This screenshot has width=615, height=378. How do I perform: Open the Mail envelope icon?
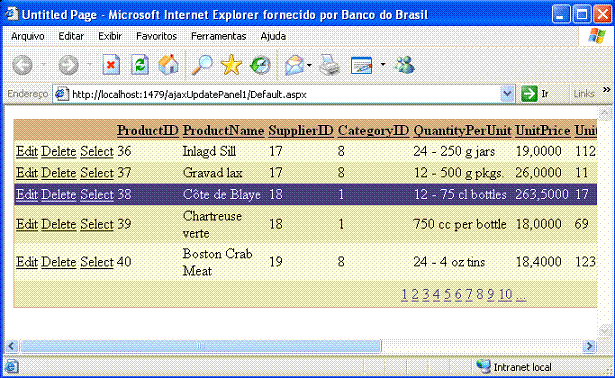295,65
